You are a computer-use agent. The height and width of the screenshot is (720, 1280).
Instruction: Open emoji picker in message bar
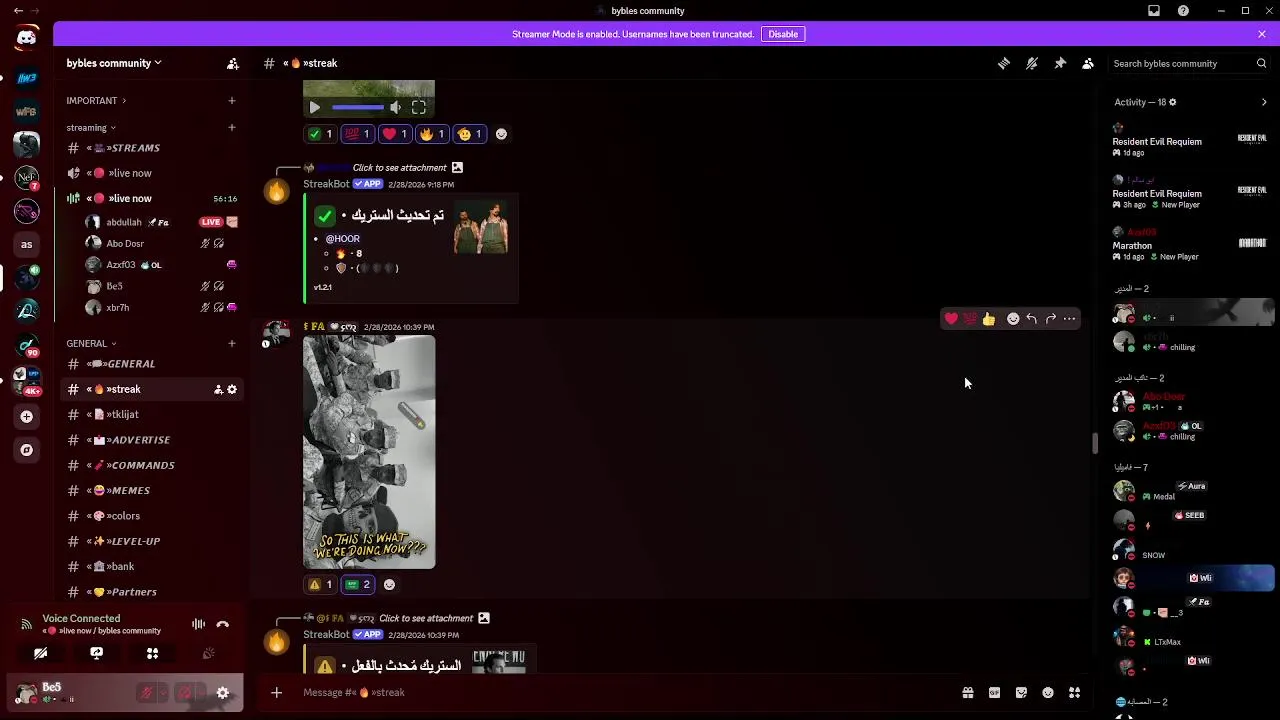(1048, 692)
